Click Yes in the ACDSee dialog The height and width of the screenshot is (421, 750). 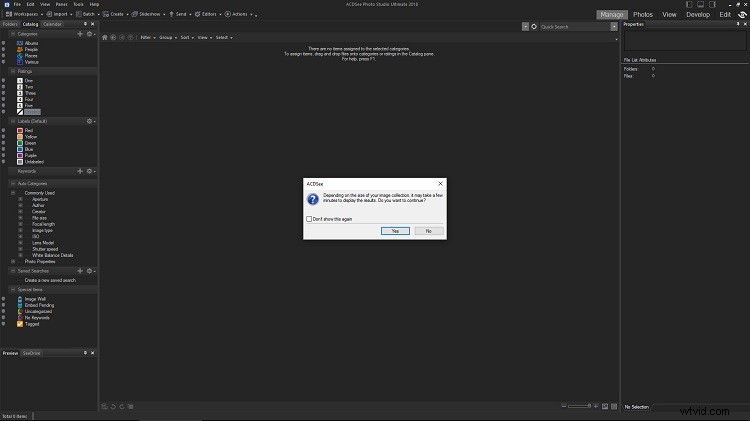point(395,231)
